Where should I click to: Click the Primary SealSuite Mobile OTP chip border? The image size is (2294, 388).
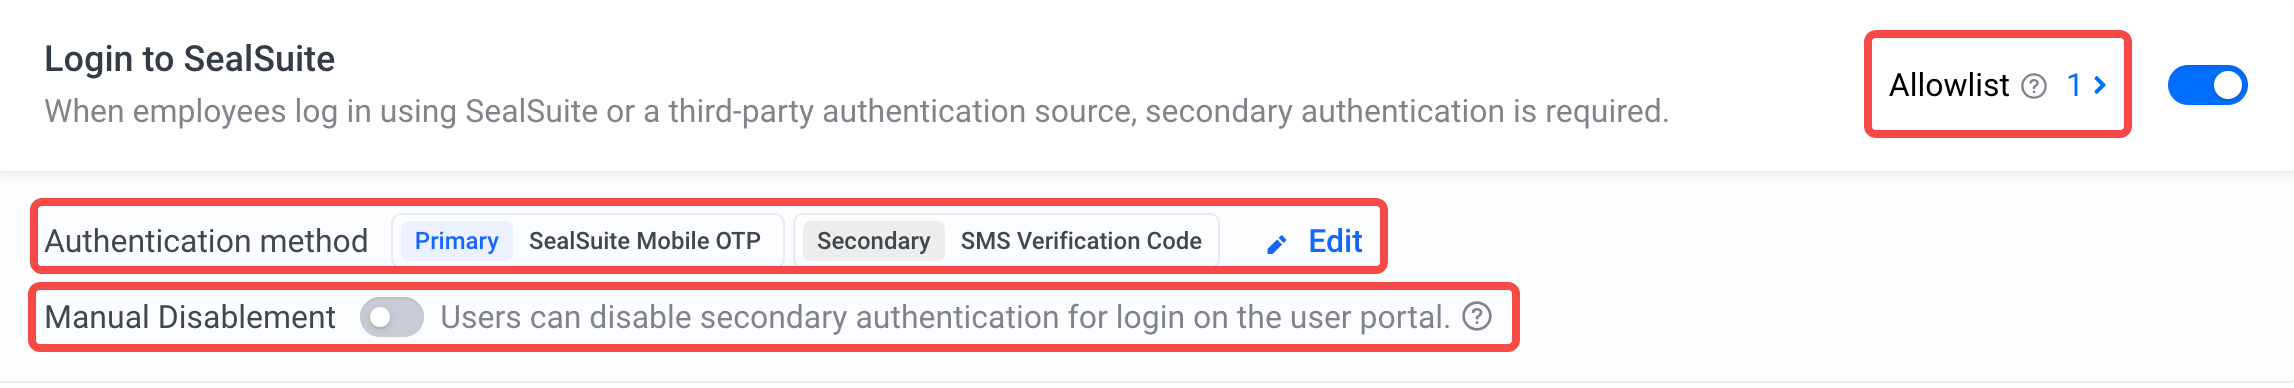click(588, 241)
